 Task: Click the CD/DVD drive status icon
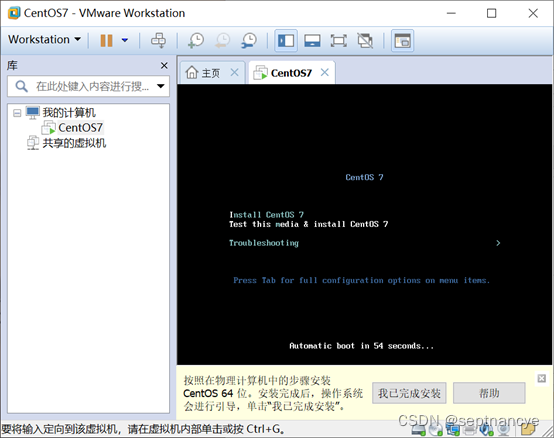pyautogui.click(x=435, y=430)
